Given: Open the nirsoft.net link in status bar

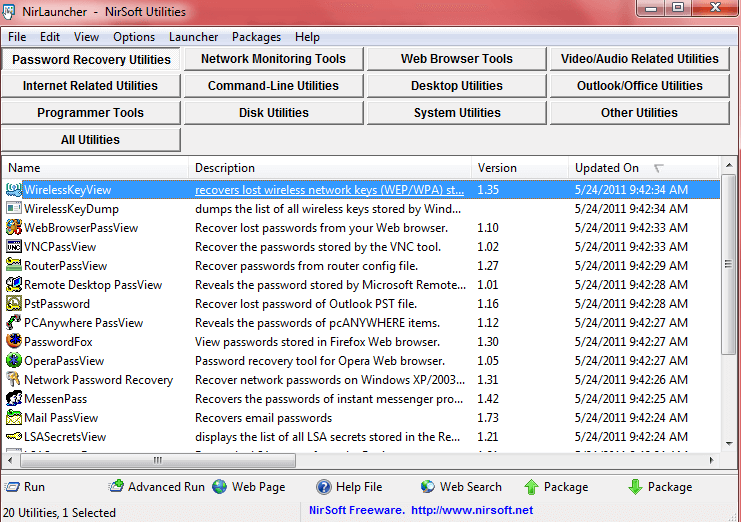Looking at the screenshot, I should [x=472, y=510].
